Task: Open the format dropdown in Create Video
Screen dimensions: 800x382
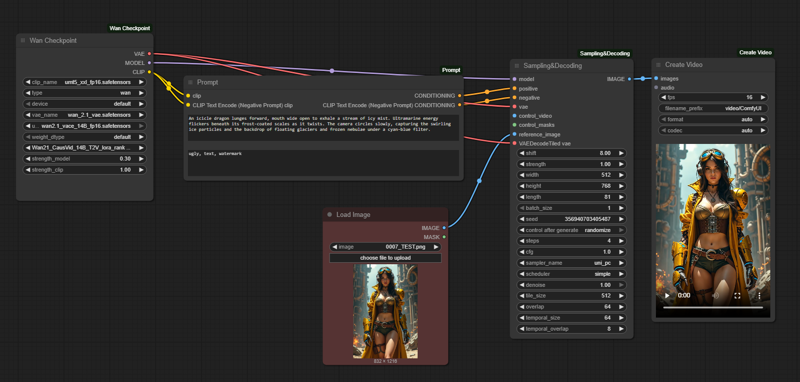Action: click(713, 119)
